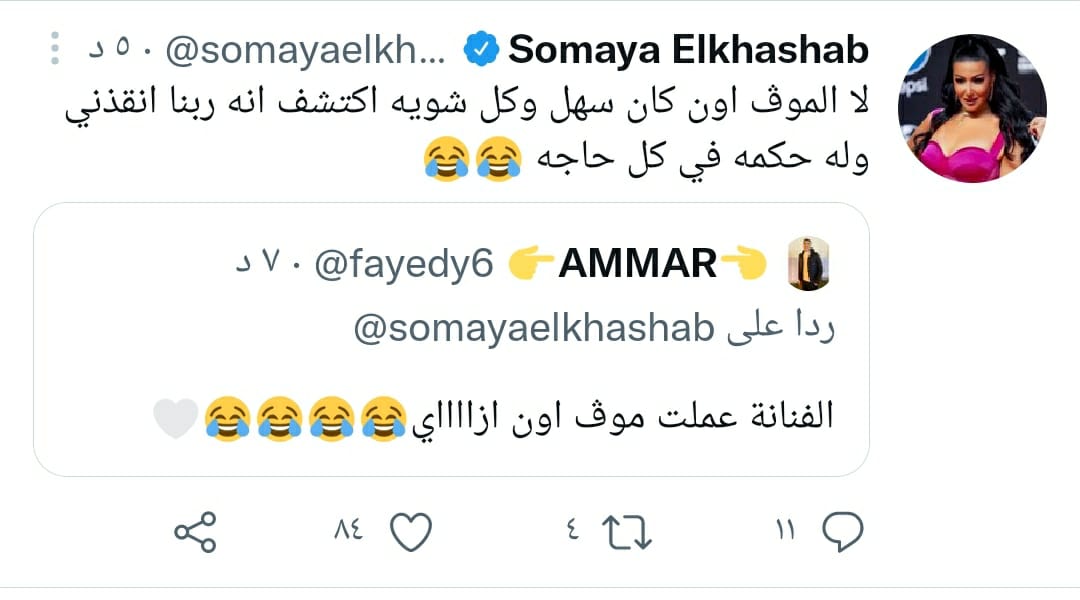
Task: Retweet this tweet using the retweet icon
Action: pyautogui.click(x=629, y=531)
